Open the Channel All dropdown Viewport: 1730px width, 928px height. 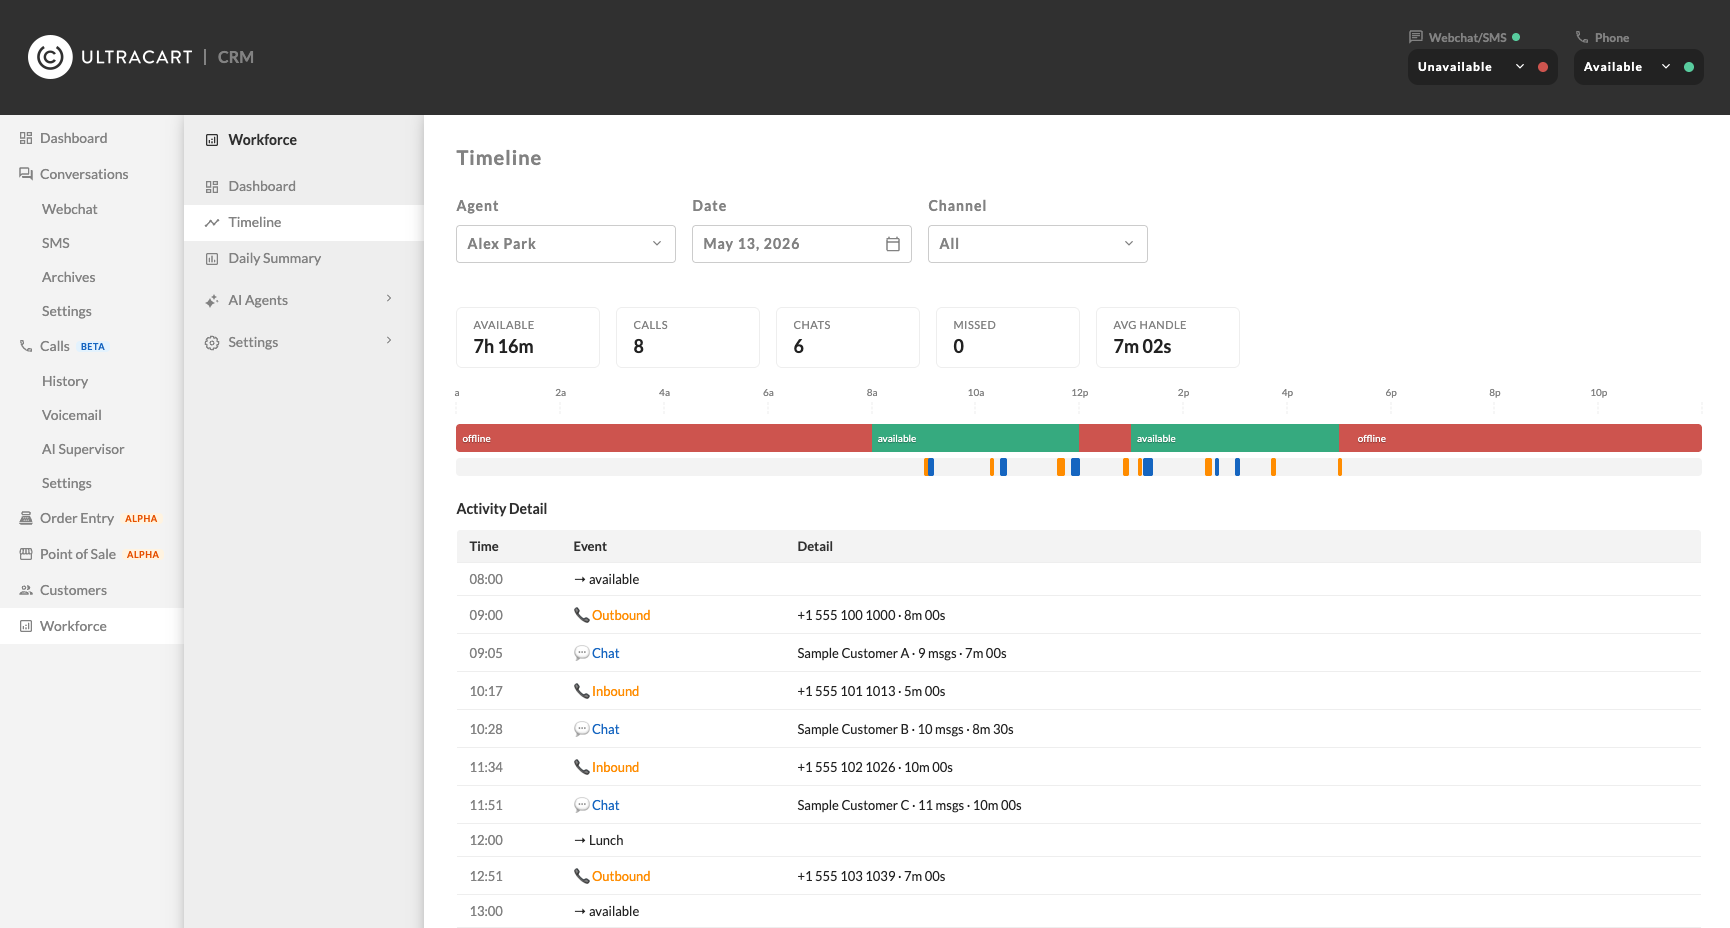(1038, 244)
